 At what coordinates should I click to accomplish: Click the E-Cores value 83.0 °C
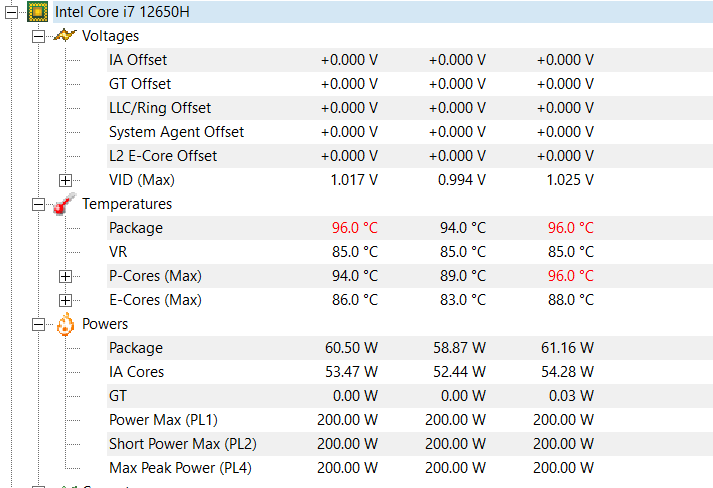click(x=463, y=300)
